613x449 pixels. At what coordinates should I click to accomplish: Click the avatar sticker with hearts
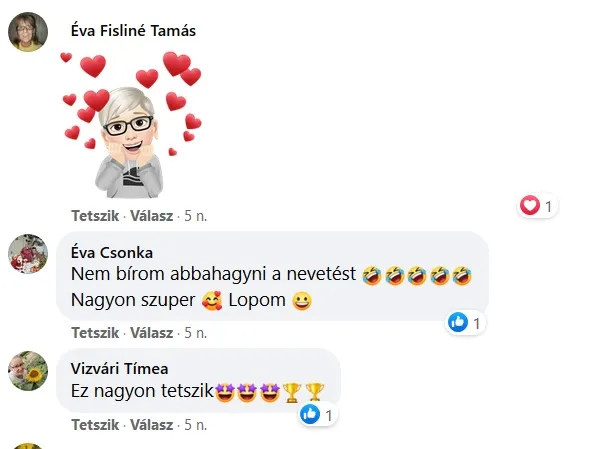click(132, 122)
